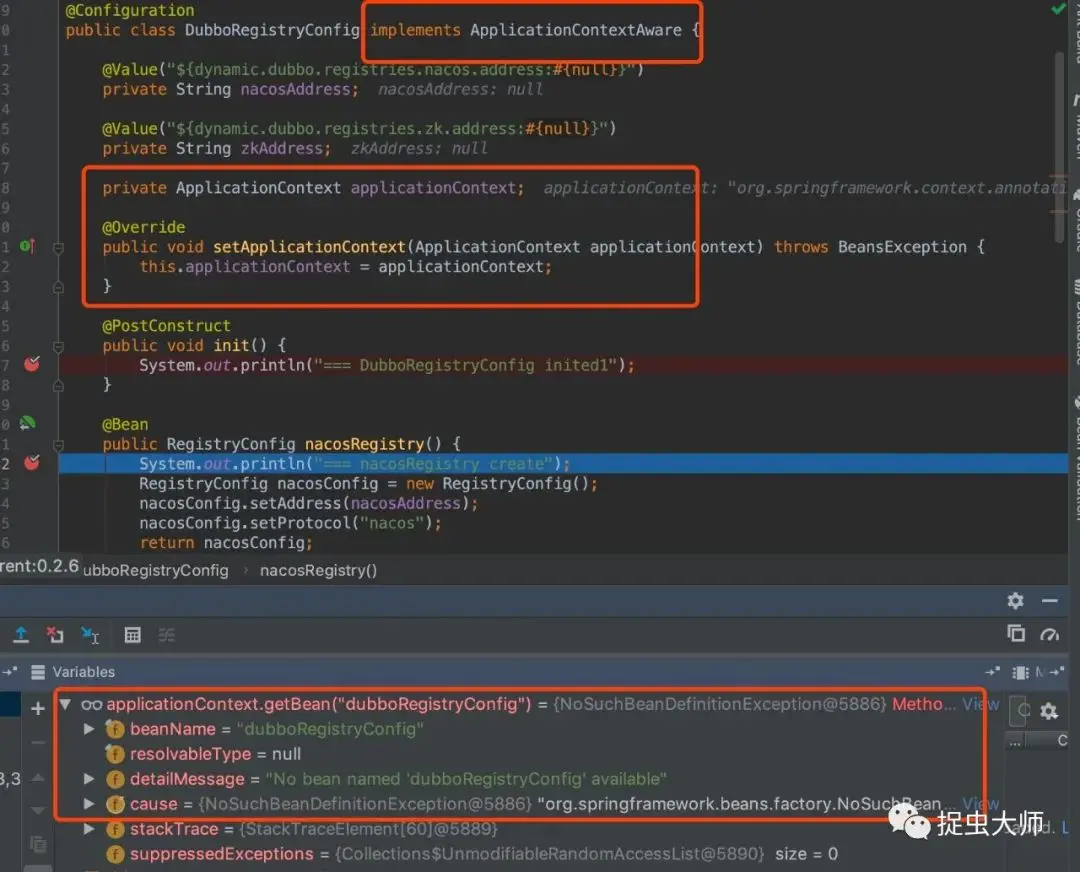1080x872 pixels.
Task: Click the @Configuration annotation
Action: [x=129, y=10]
